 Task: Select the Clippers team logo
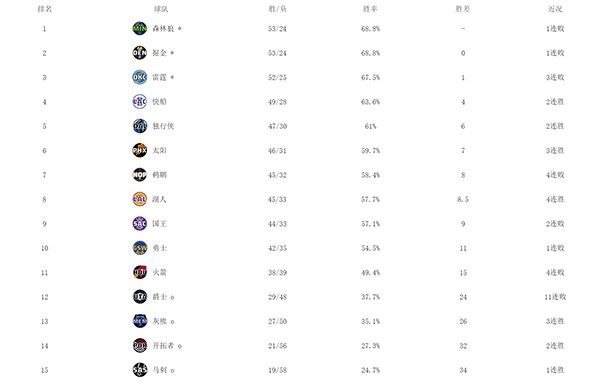(140, 102)
